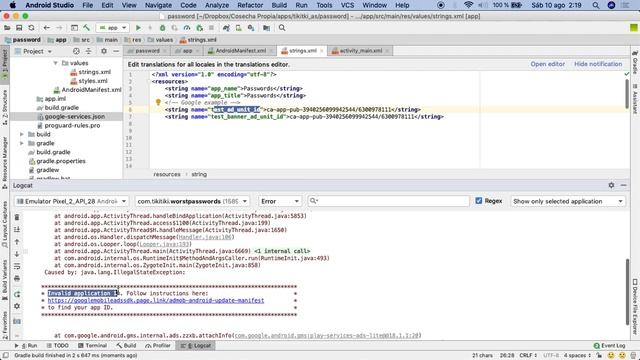Image resolution: width=640 pixels, height=360 pixels.
Task: Hide the Project panel with minus icon
Action: [x=116, y=51]
